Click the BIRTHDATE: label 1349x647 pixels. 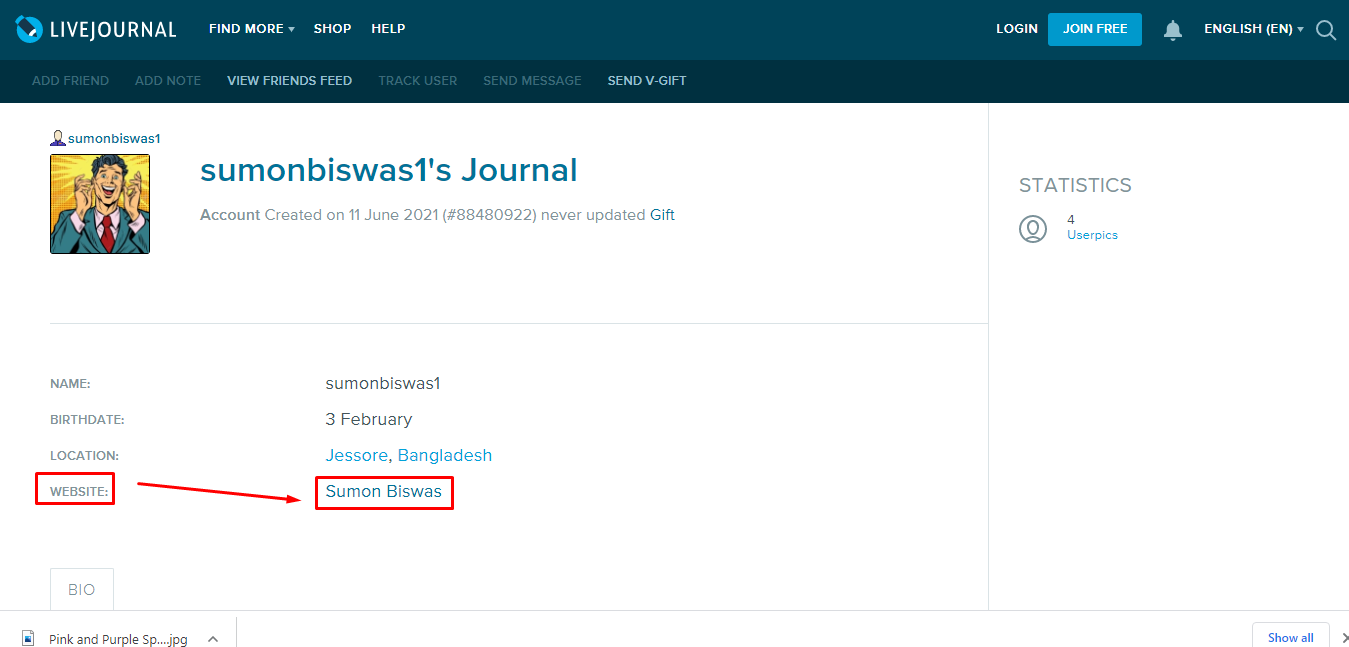click(87, 420)
